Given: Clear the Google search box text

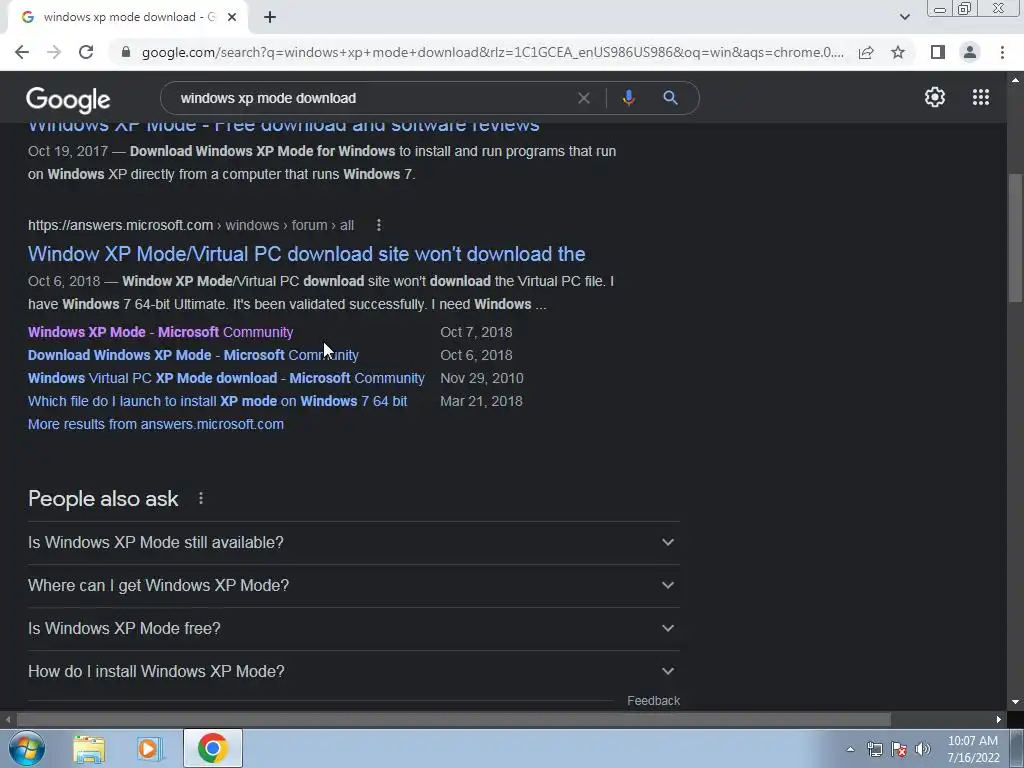Looking at the screenshot, I should click(x=584, y=98).
